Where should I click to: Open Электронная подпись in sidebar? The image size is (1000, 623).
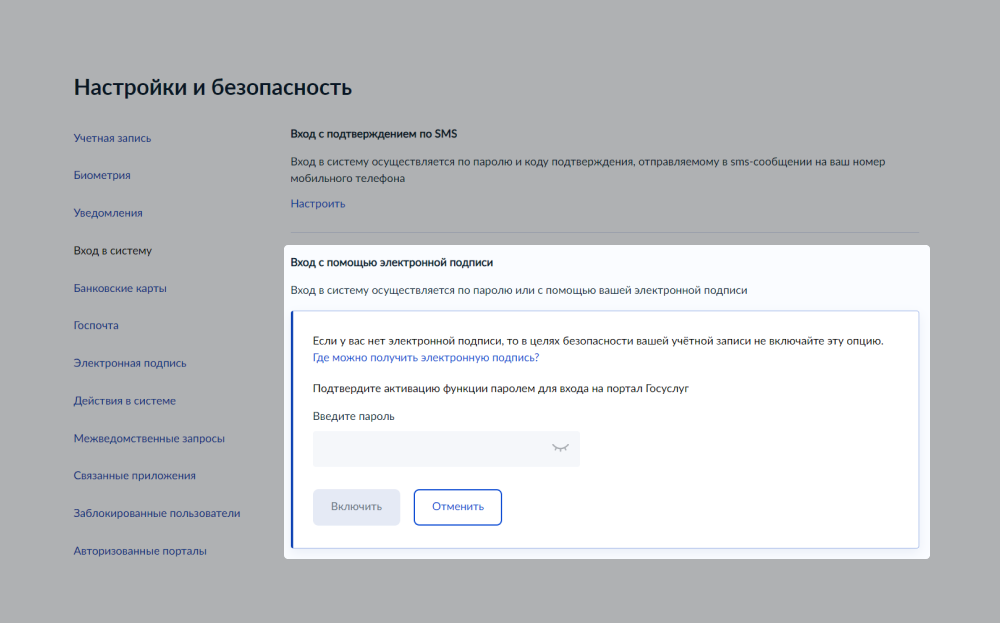click(x=130, y=363)
